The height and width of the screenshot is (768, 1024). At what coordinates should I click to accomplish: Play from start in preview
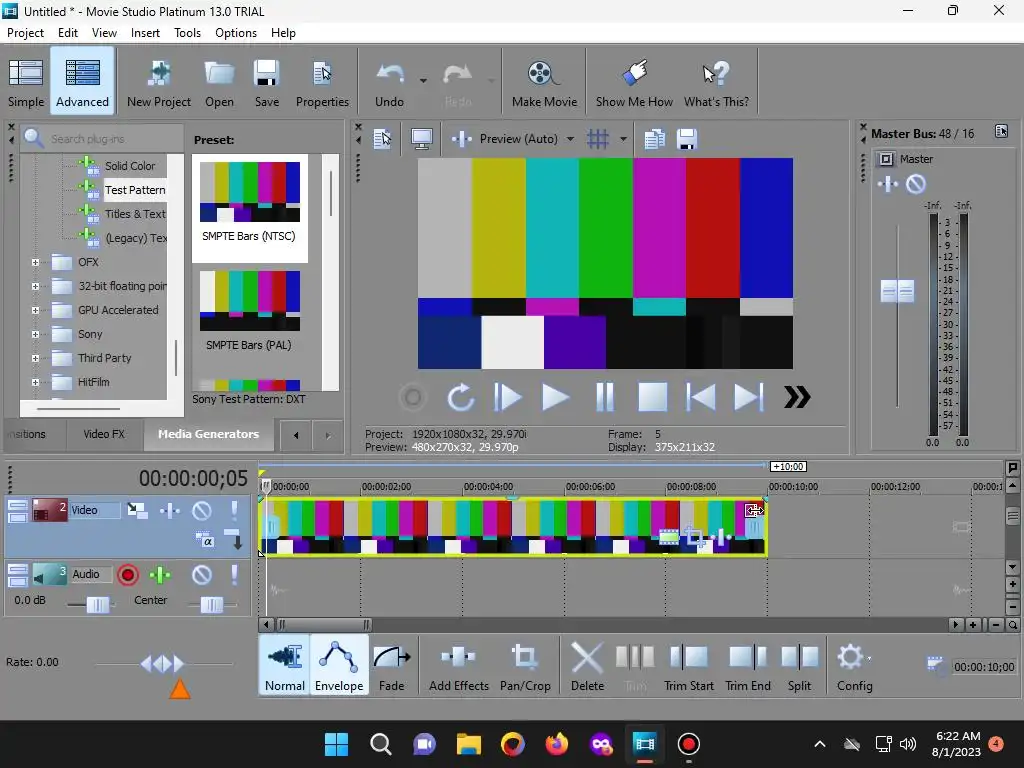click(x=507, y=397)
